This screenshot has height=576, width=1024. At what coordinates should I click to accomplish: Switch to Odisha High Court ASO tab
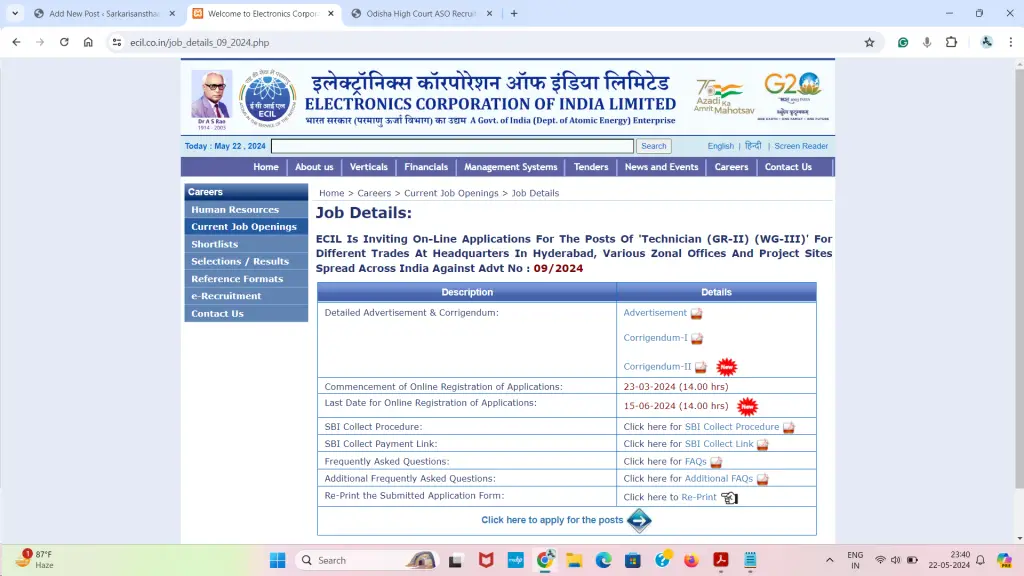(x=421, y=13)
